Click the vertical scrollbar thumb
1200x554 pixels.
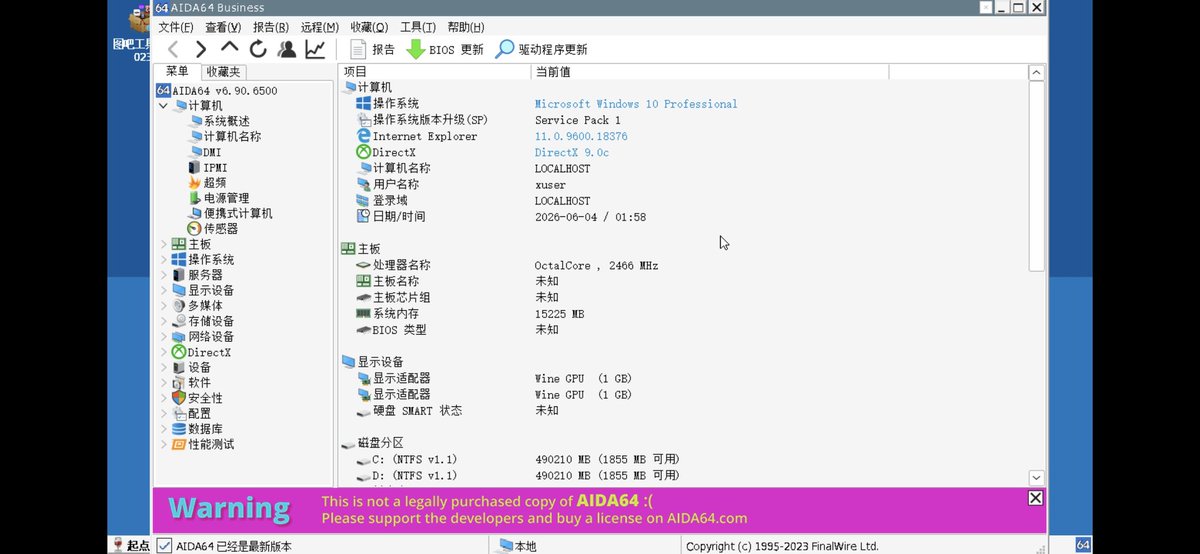click(1037, 176)
